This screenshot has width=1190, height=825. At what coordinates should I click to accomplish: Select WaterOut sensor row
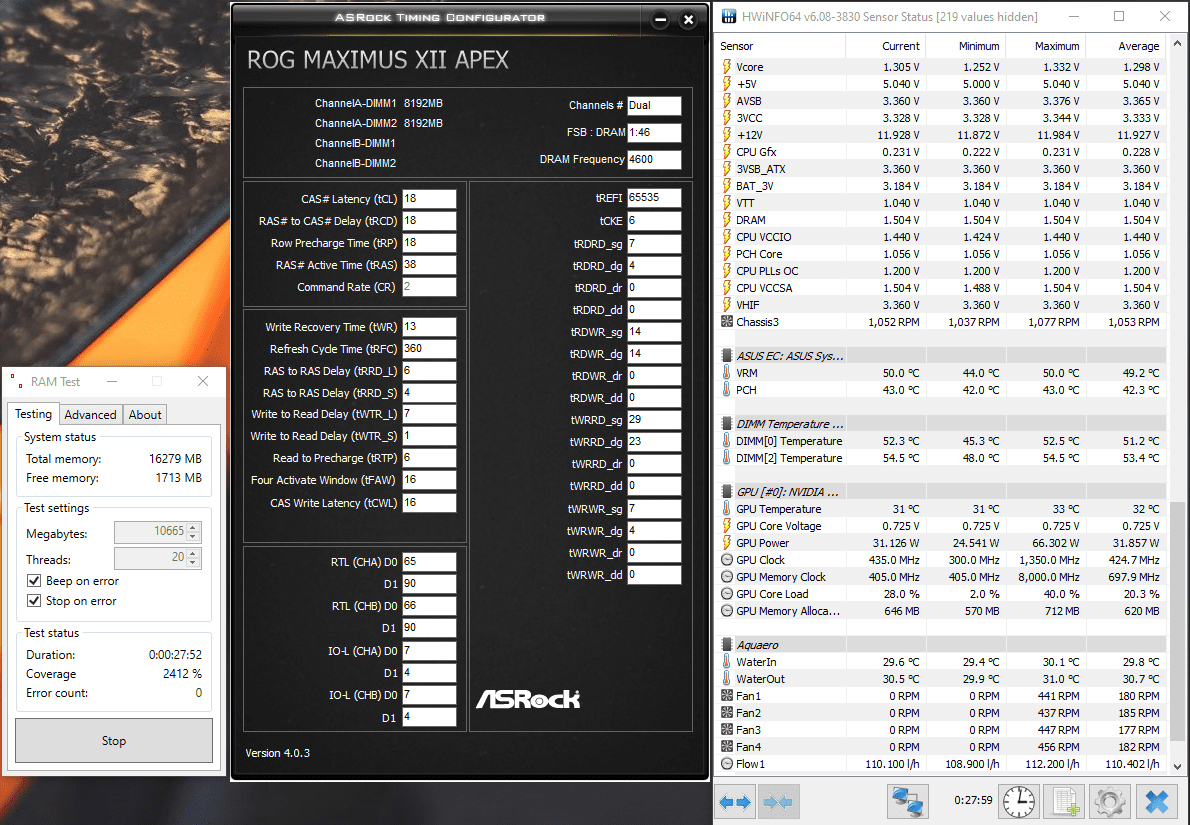coord(941,679)
